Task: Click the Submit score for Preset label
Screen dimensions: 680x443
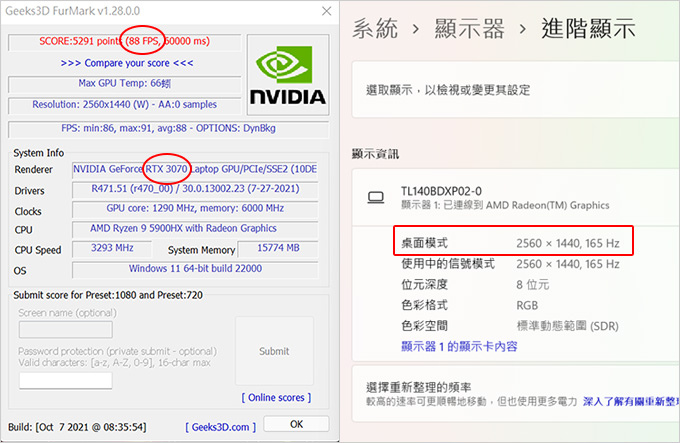Action: coord(108,295)
